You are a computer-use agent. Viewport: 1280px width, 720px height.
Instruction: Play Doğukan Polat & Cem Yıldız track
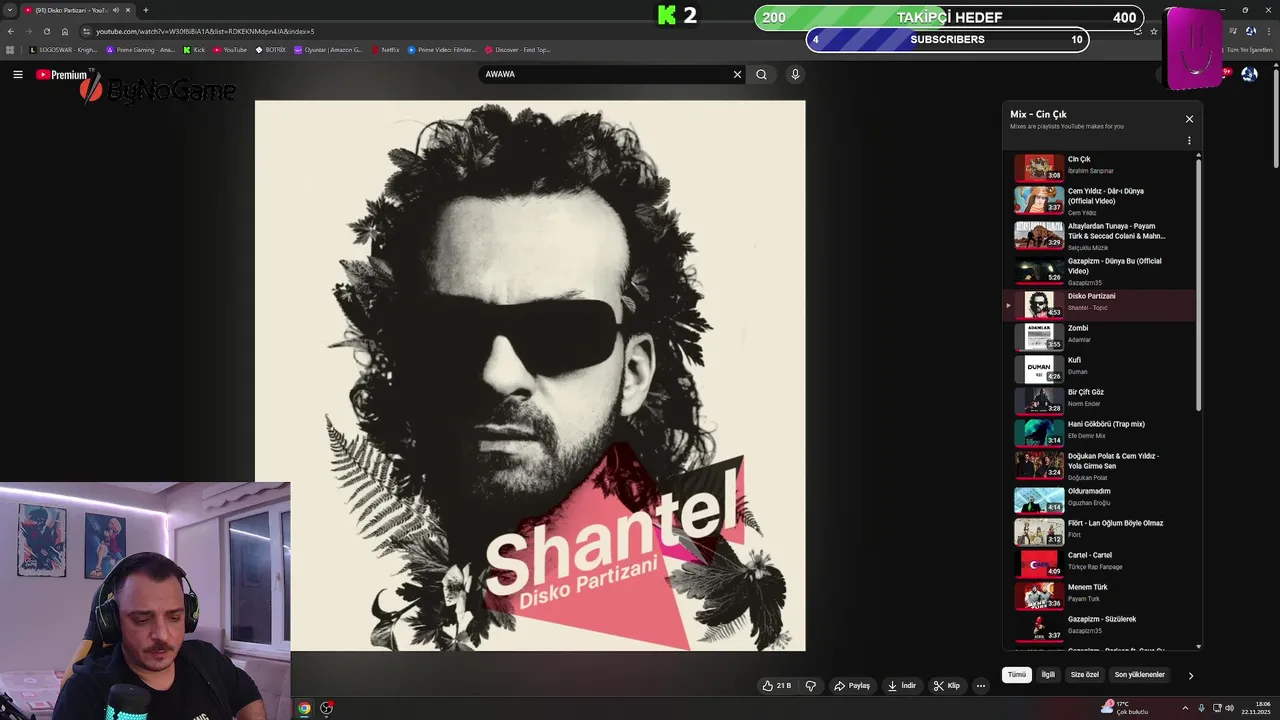point(1100,465)
